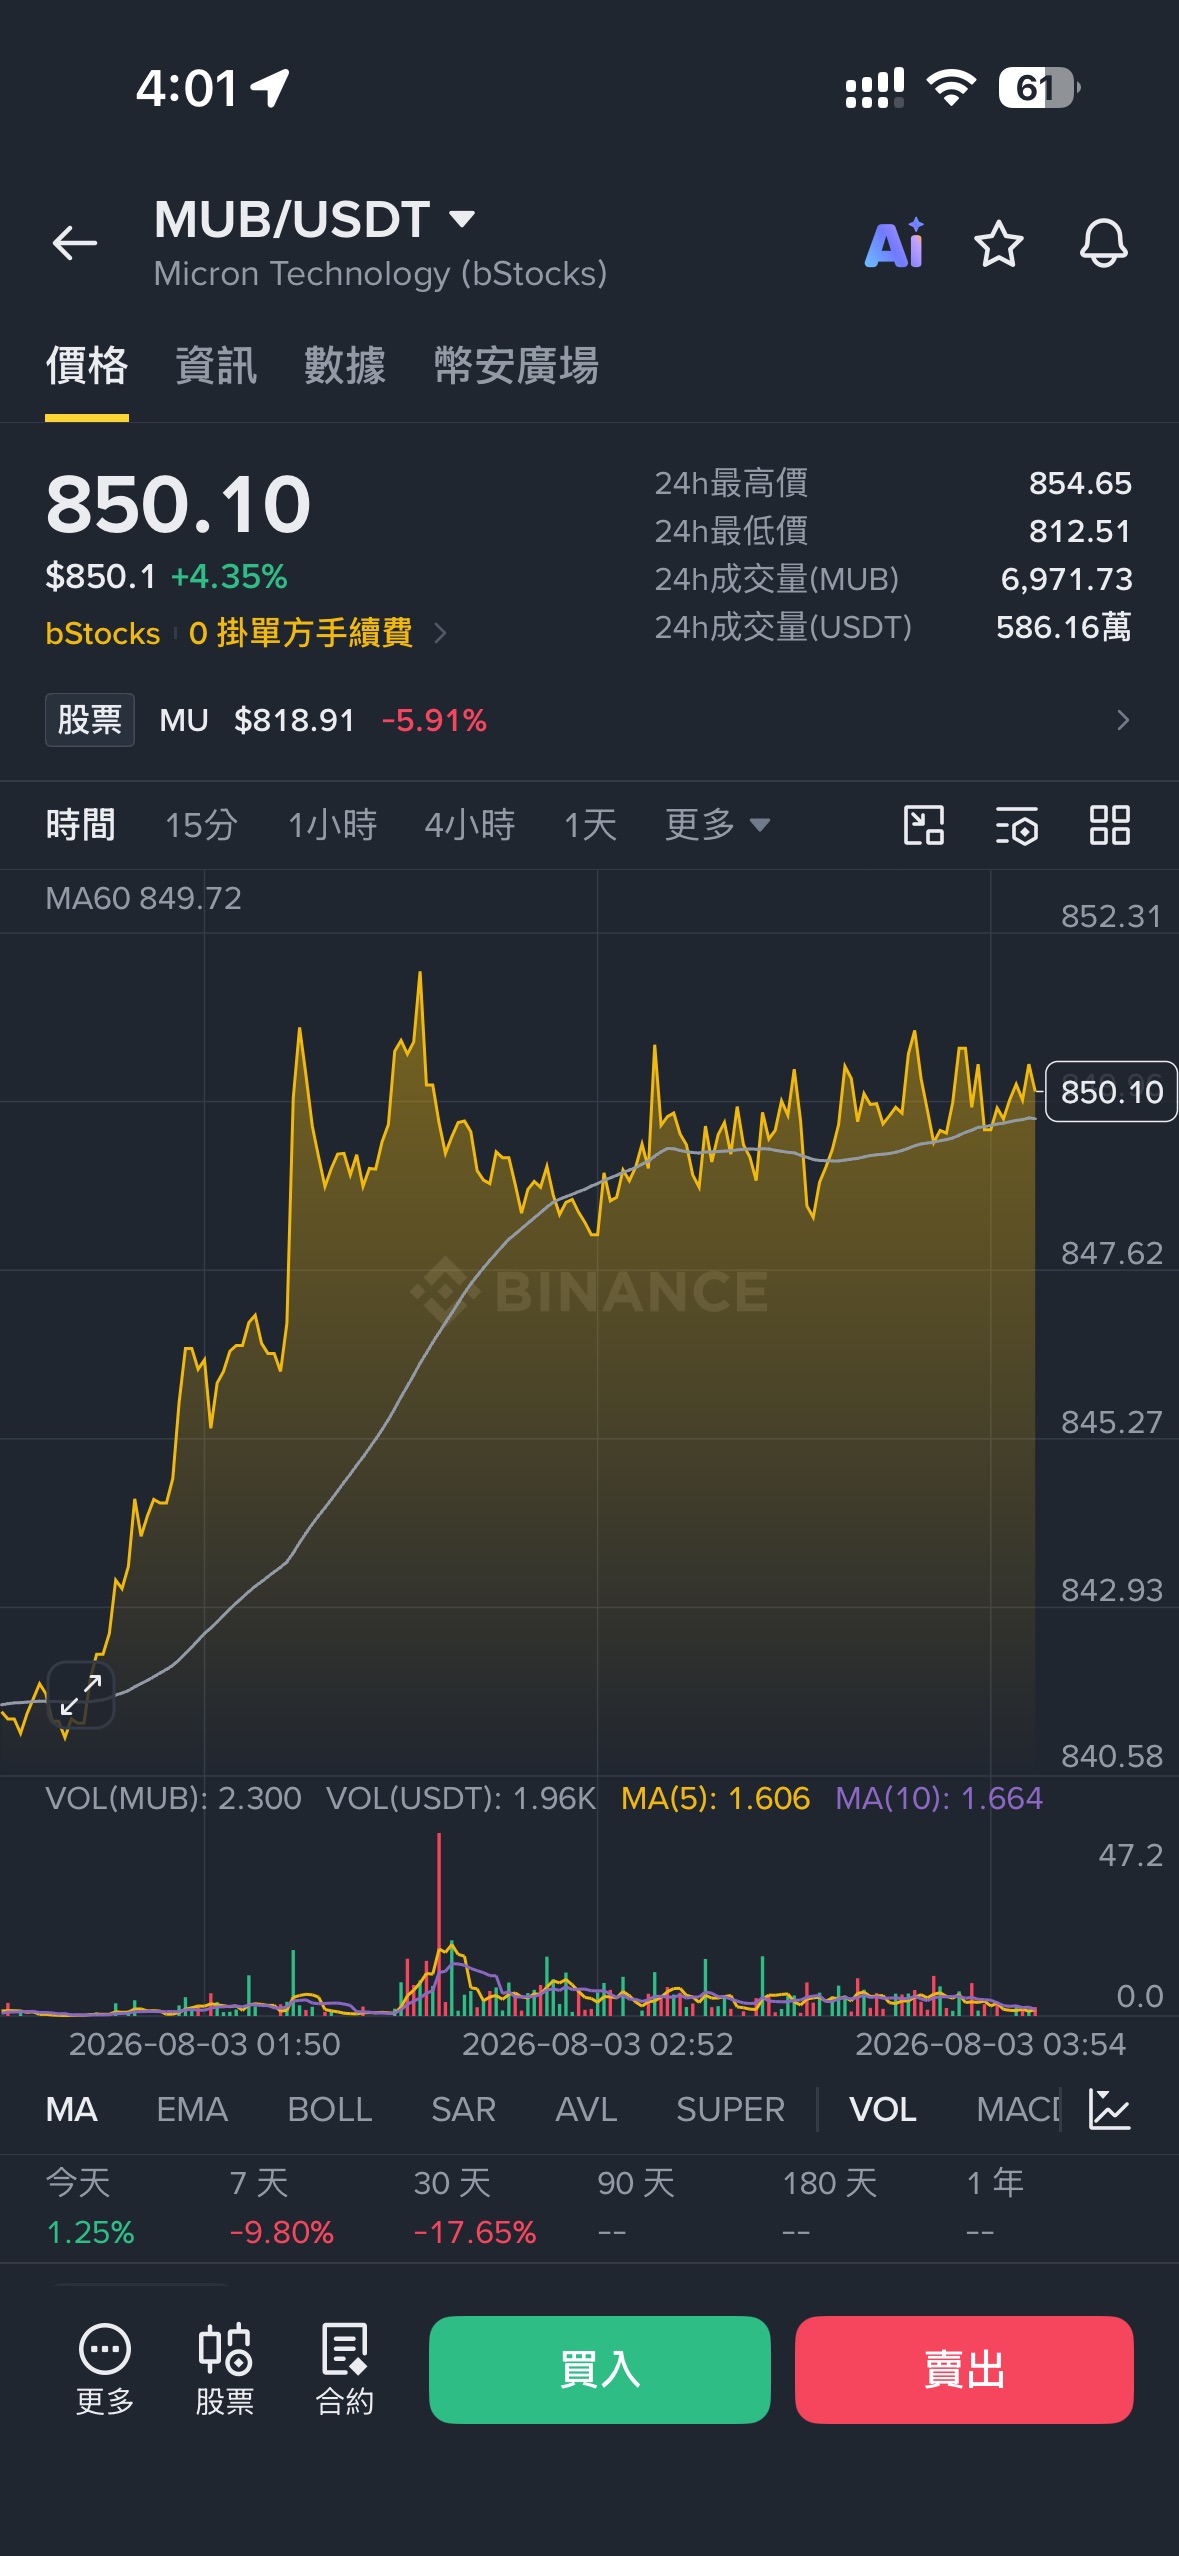
Task: Tap the 30 天 -17.65% performance
Action: click(x=475, y=2207)
